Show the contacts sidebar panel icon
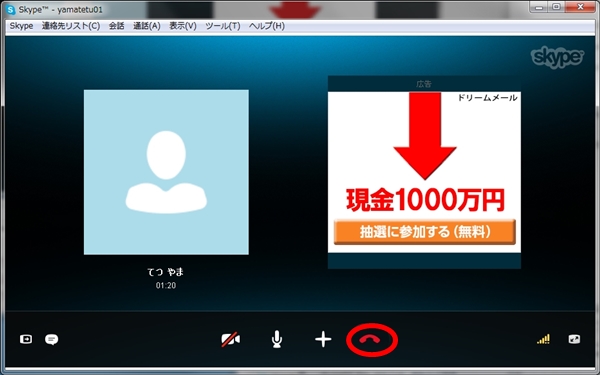Screen dimensions: 600x375 point(26,339)
